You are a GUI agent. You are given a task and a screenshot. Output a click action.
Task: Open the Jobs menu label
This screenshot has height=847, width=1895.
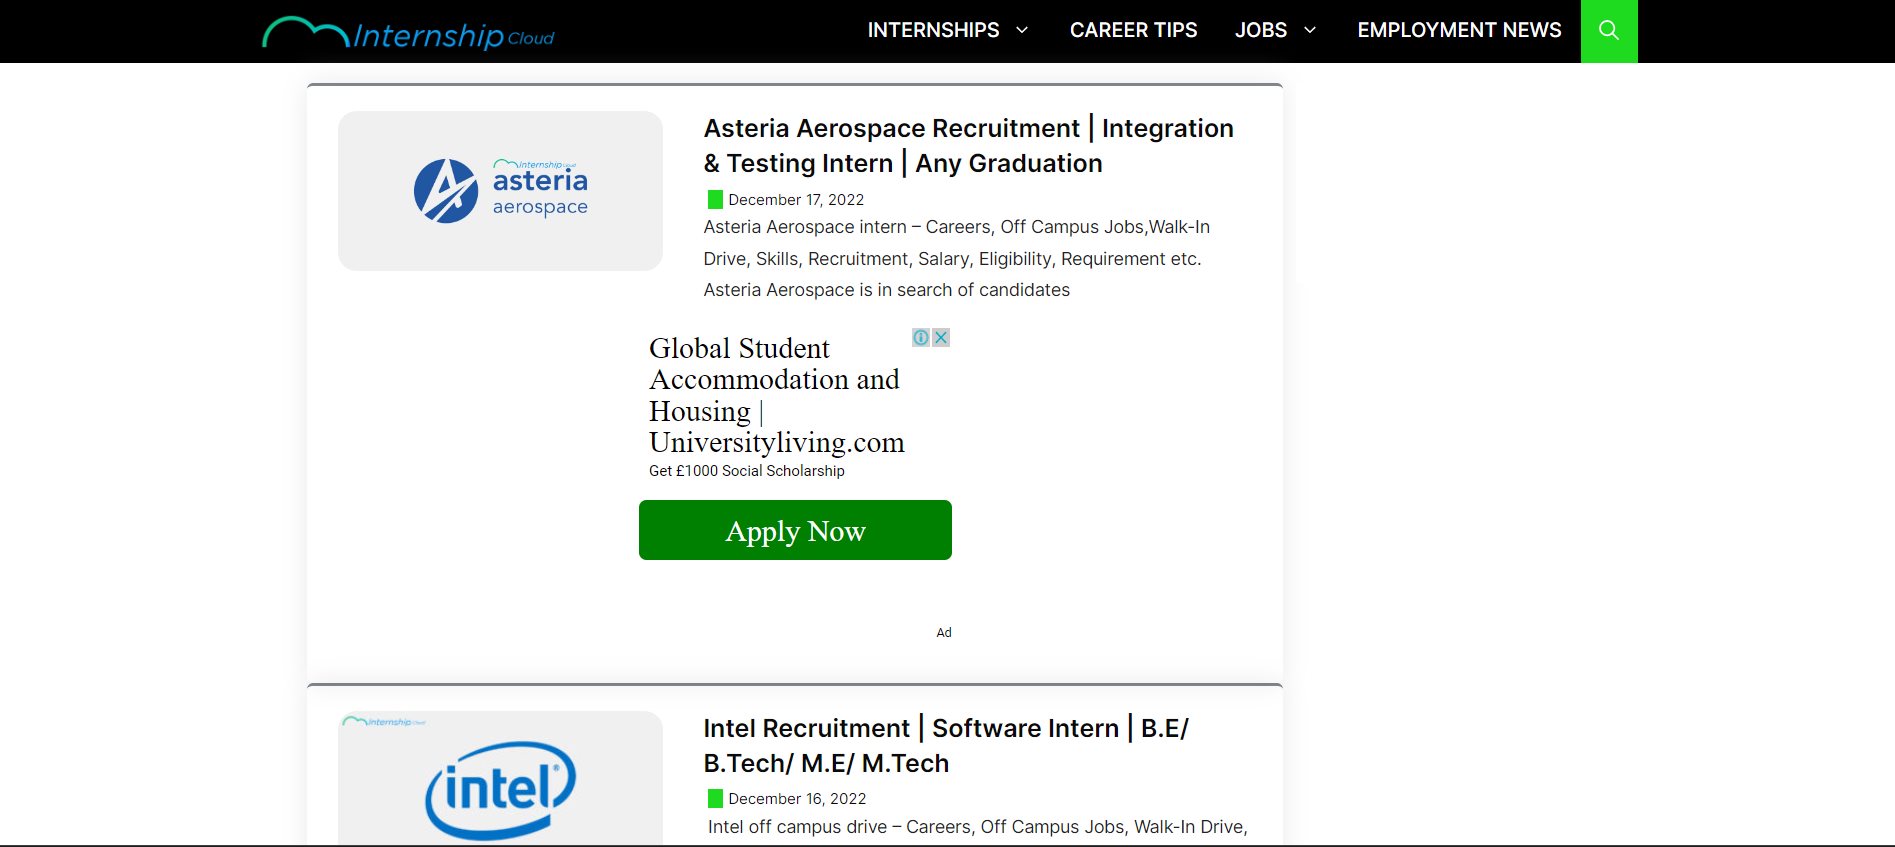click(x=1260, y=30)
